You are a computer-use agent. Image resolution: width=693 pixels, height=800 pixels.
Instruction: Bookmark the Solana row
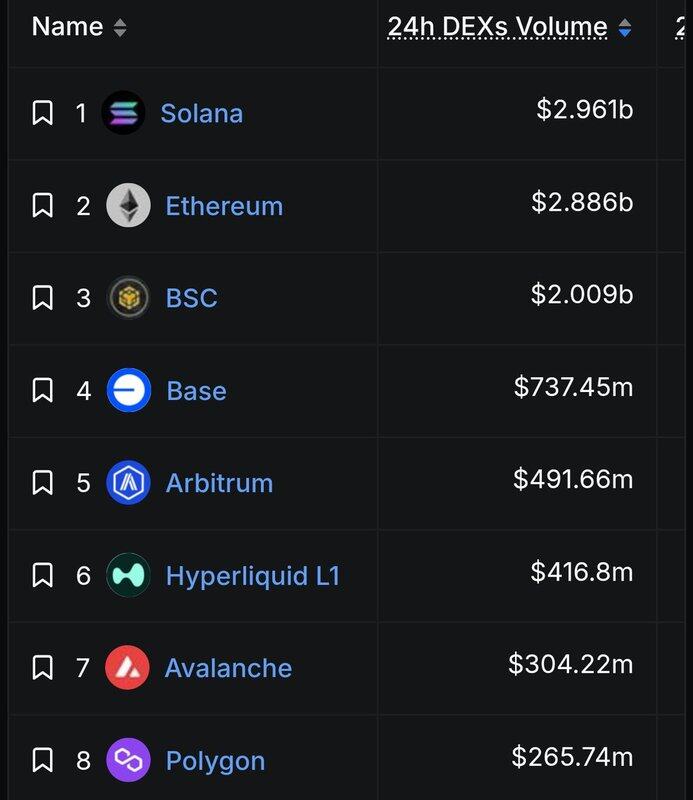(42, 113)
